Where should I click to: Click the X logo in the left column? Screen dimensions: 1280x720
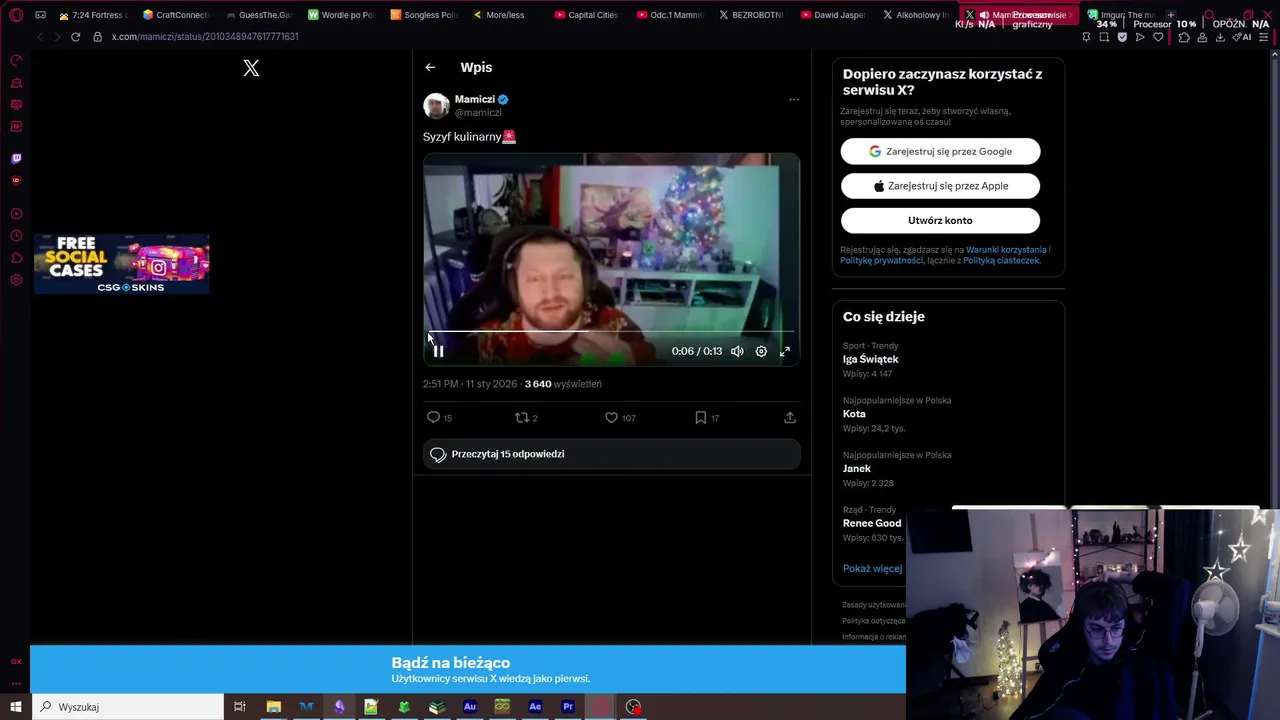click(x=251, y=68)
